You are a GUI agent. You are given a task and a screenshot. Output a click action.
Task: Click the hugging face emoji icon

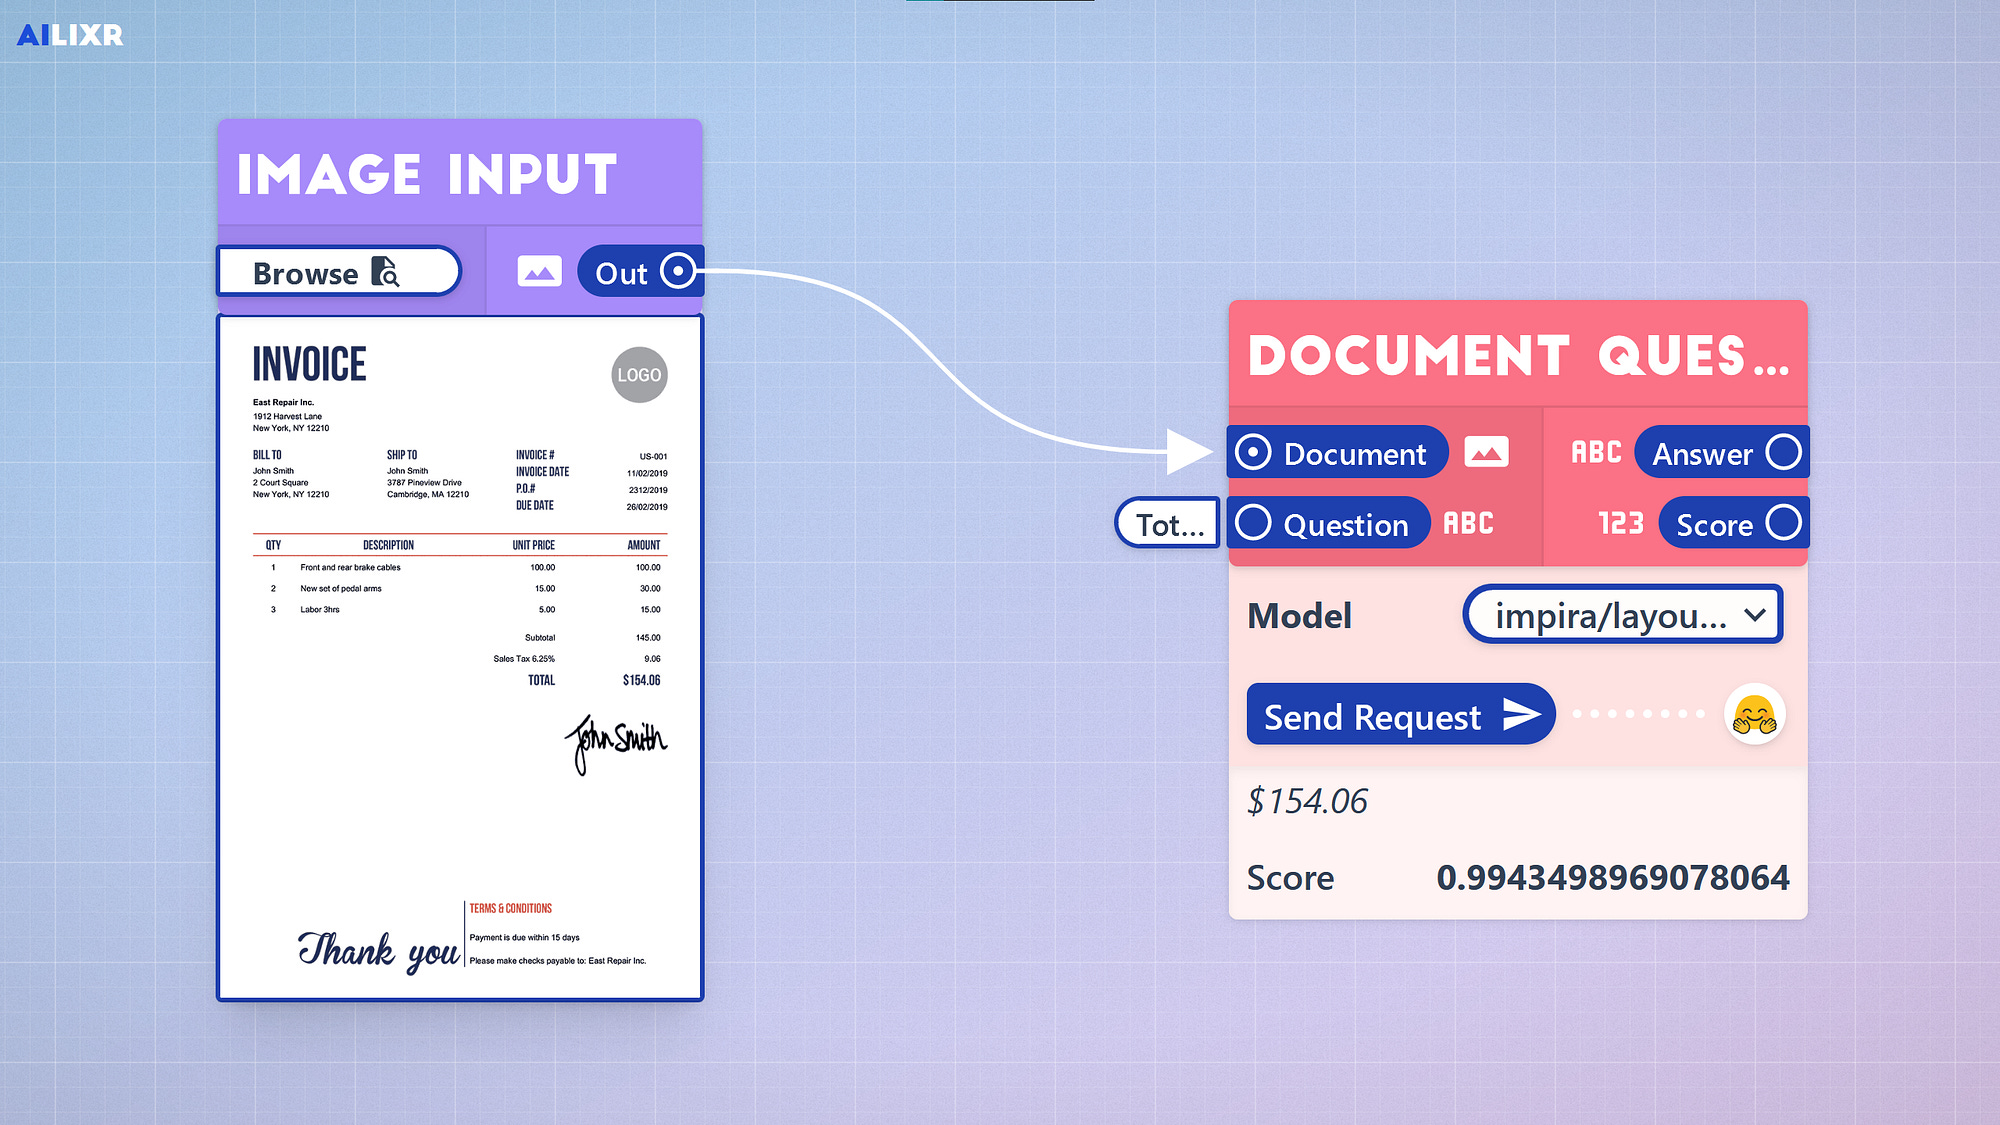tap(1754, 715)
